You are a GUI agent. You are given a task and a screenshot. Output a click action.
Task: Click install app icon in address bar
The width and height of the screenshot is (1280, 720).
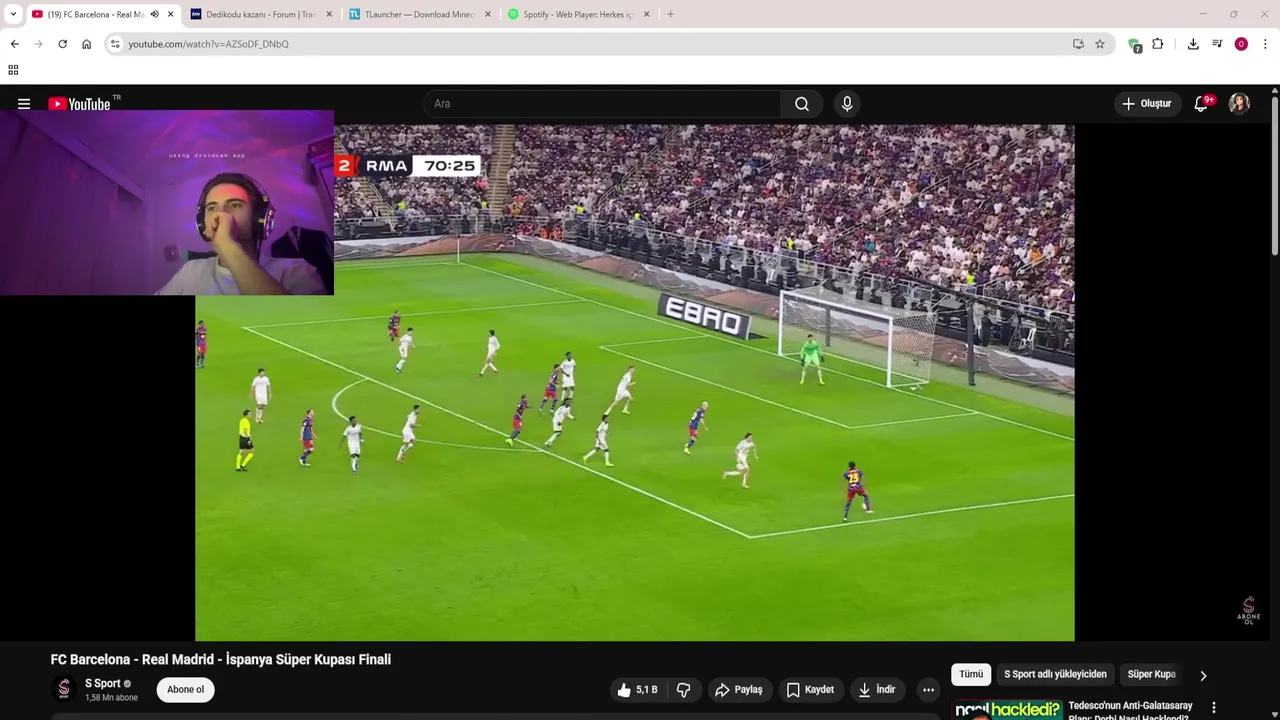(x=1078, y=44)
